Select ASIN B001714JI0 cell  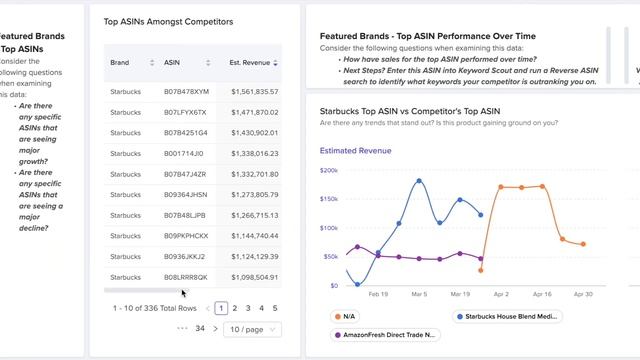tap(184, 154)
